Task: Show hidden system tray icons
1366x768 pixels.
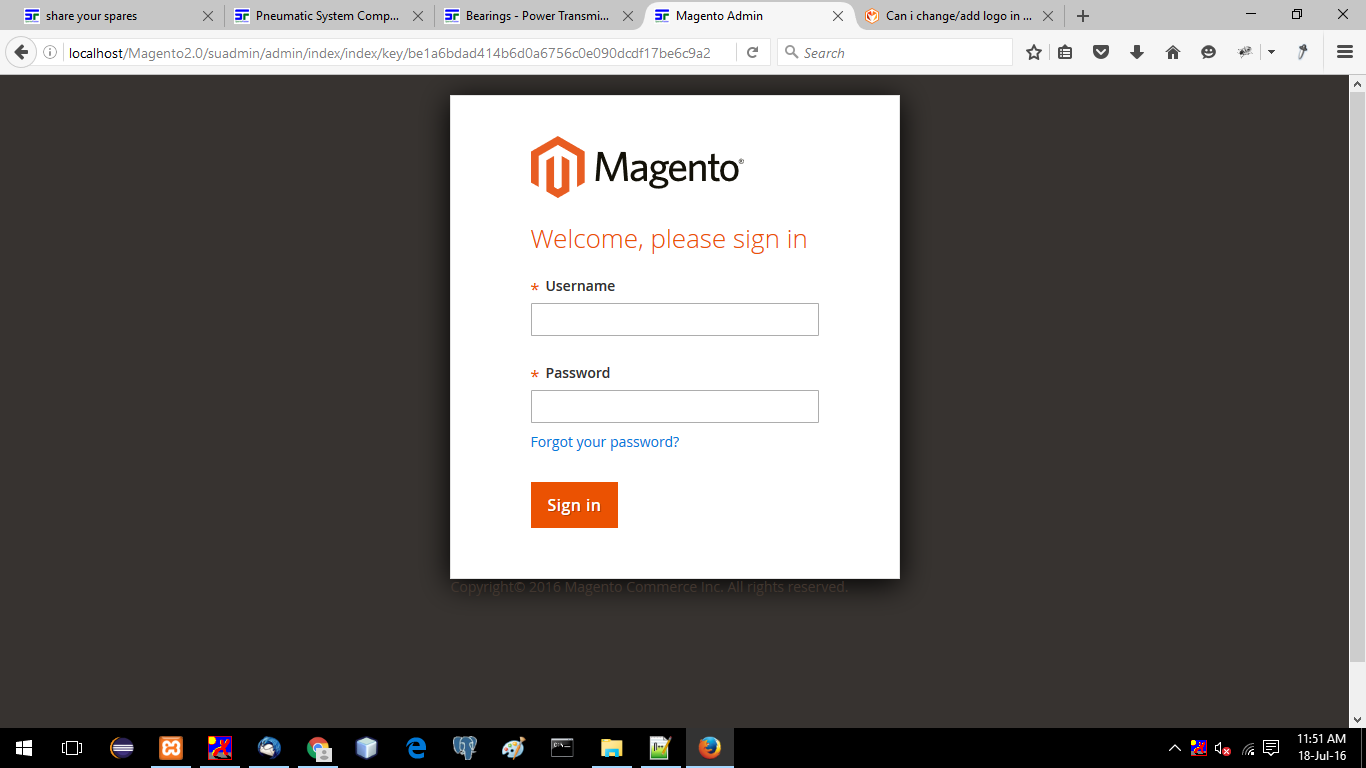Action: tap(1175, 748)
